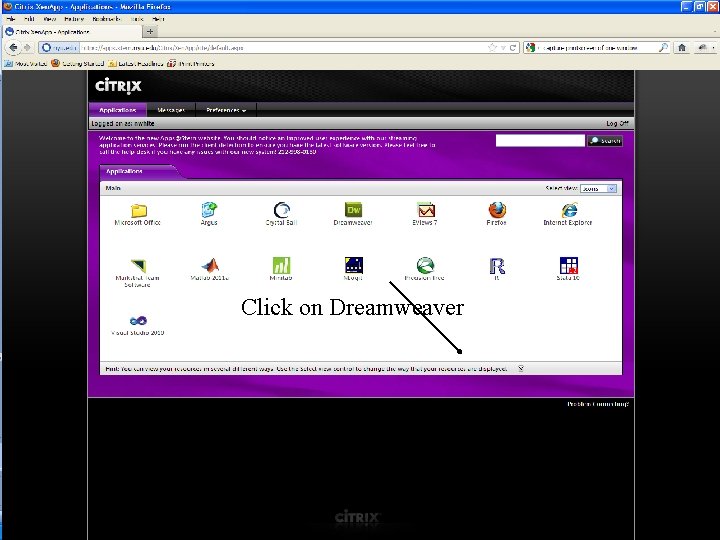This screenshot has height=540, width=720.
Task: Open Getting Started bookmark
Action: 78,63
